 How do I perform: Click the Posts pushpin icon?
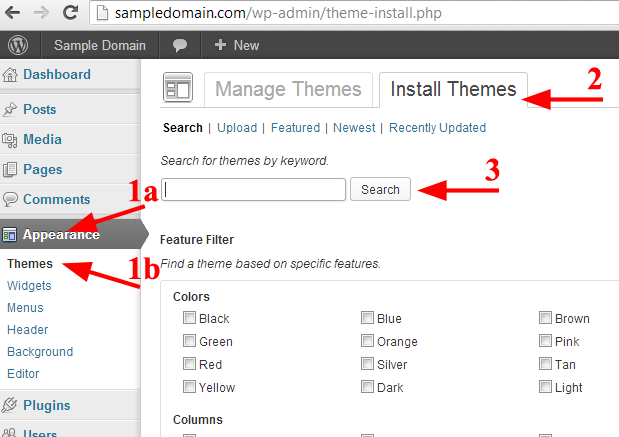(x=10, y=109)
